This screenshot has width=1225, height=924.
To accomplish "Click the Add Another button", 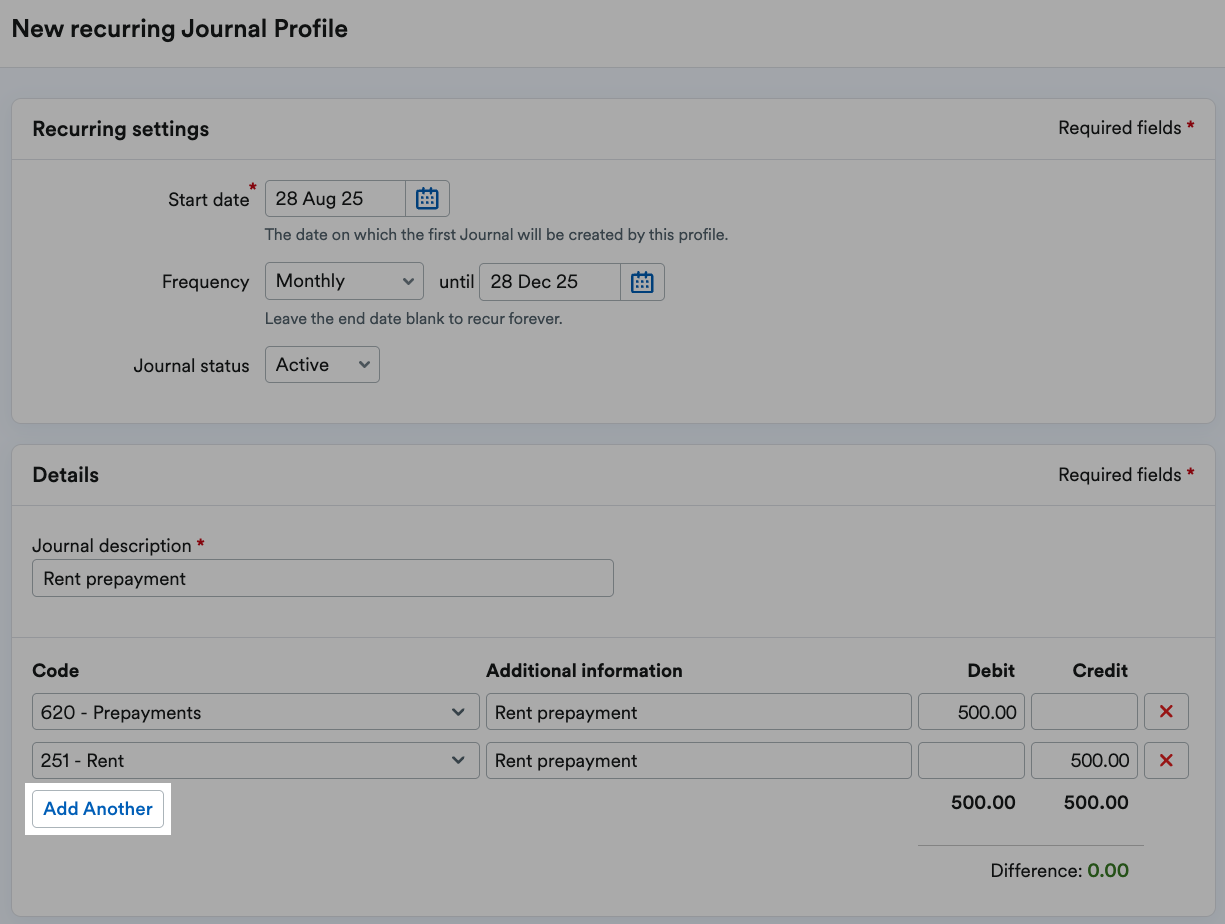I will point(98,808).
